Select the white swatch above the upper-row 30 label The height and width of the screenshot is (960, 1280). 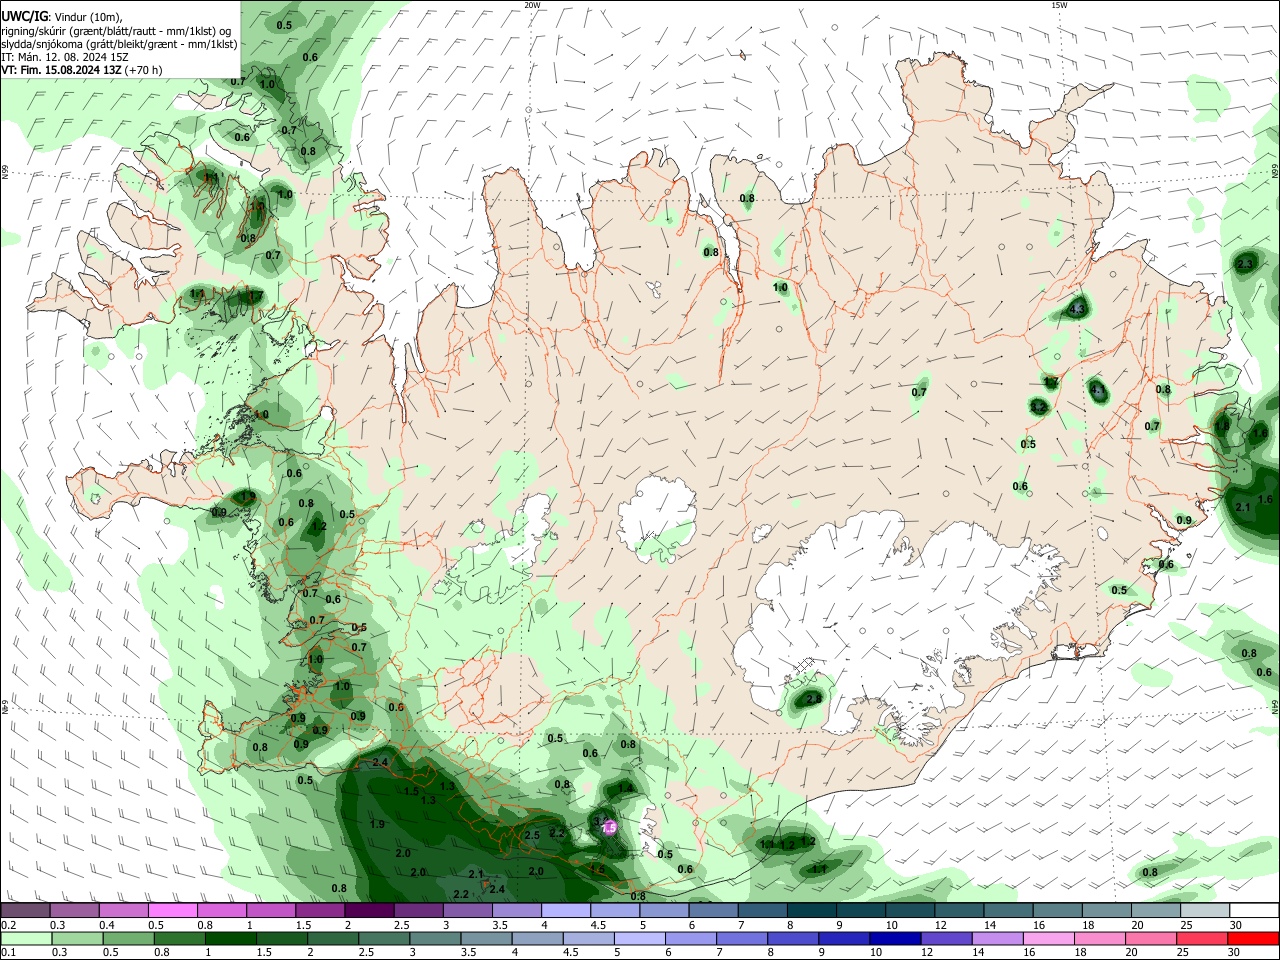click(x=1254, y=911)
